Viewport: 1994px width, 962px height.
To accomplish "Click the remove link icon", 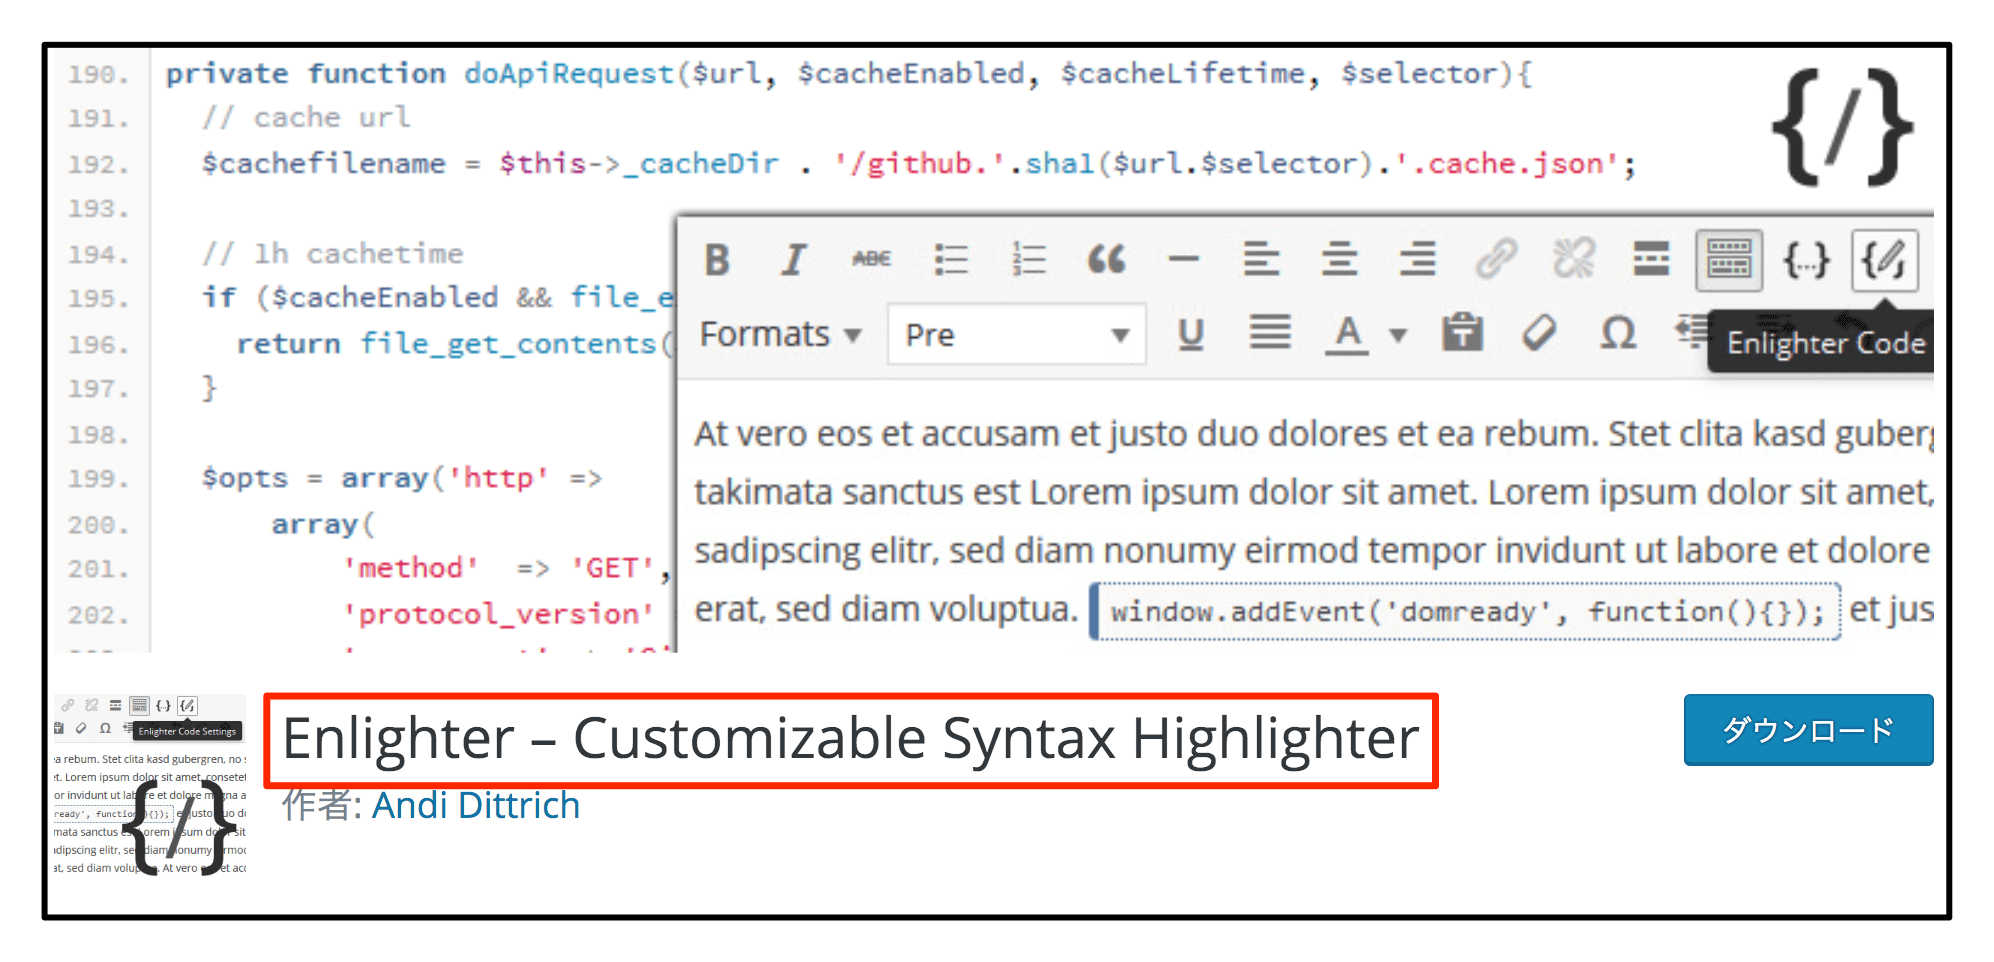I will pos(1573,259).
